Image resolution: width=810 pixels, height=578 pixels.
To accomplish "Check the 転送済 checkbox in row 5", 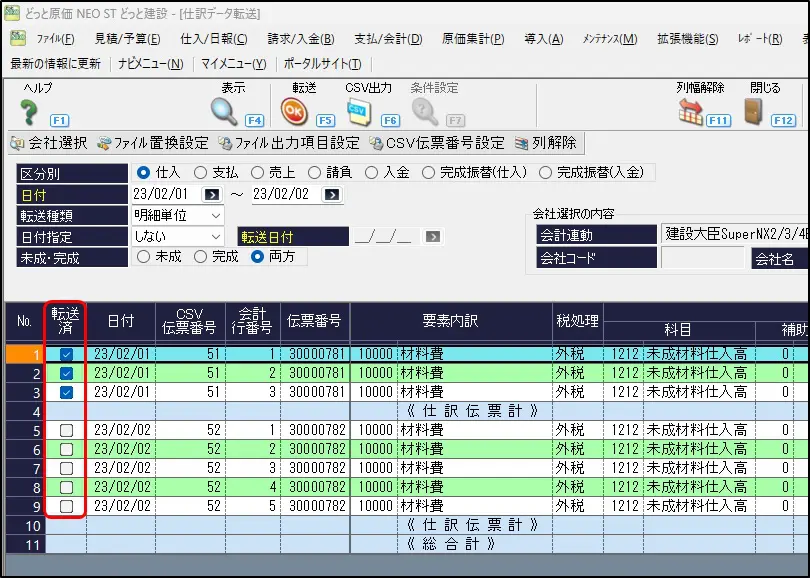I will coord(66,430).
